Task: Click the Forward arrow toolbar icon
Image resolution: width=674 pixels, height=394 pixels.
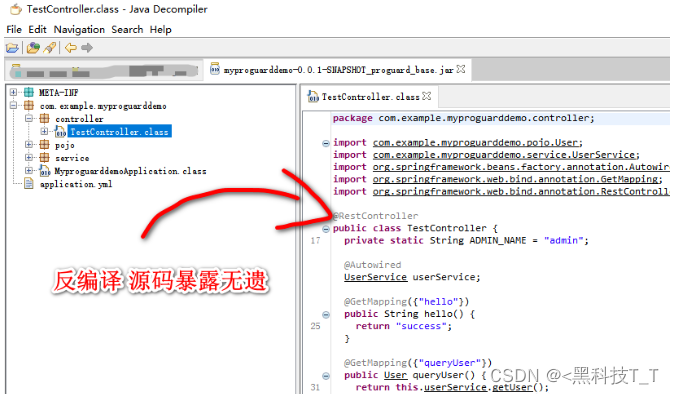Action: 87,48
